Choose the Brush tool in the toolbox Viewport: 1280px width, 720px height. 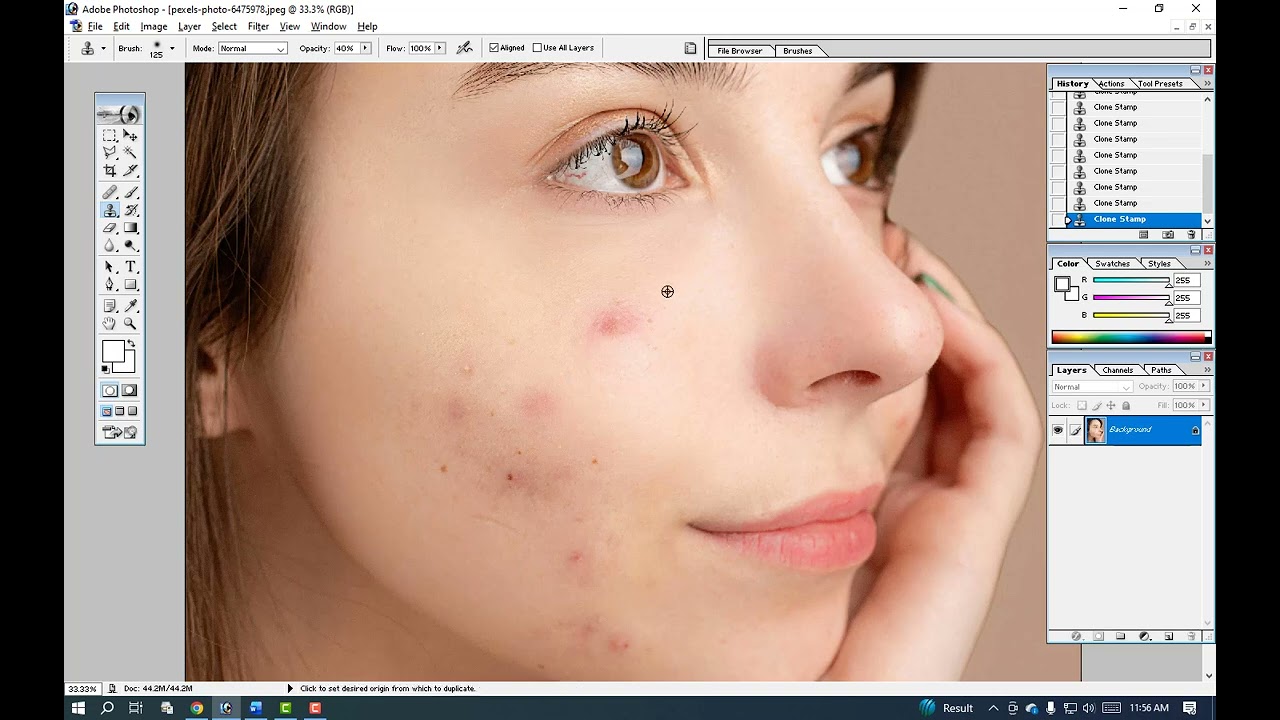pyautogui.click(x=130, y=192)
